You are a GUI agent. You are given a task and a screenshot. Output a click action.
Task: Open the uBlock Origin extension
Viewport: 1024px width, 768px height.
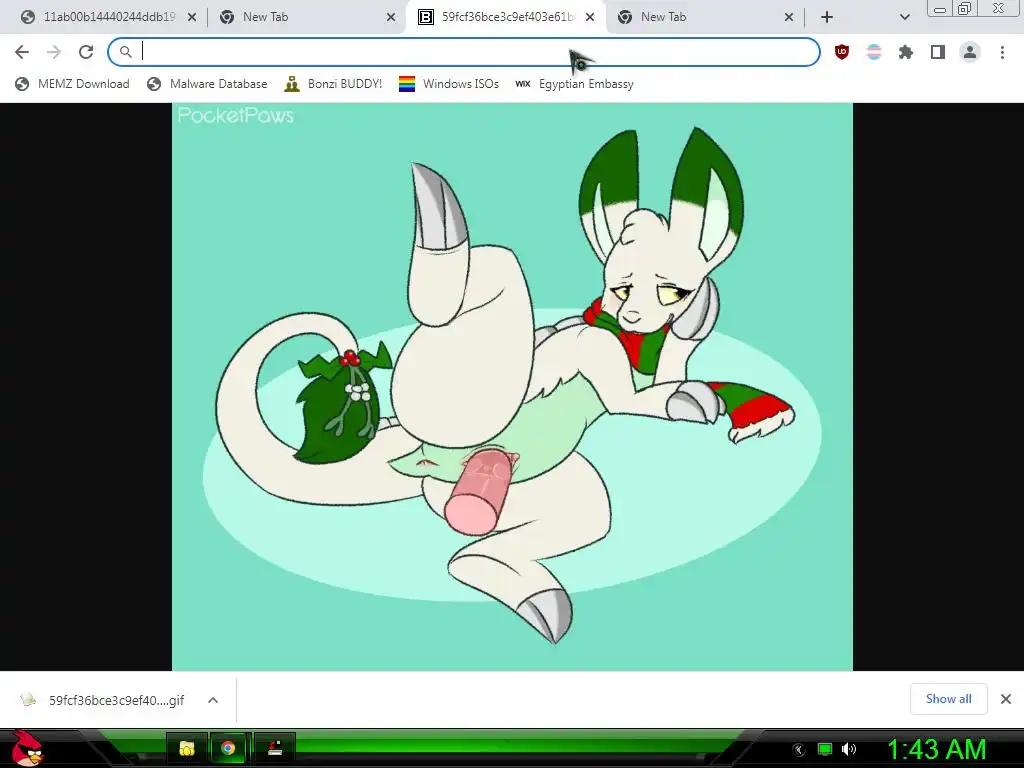(842, 52)
